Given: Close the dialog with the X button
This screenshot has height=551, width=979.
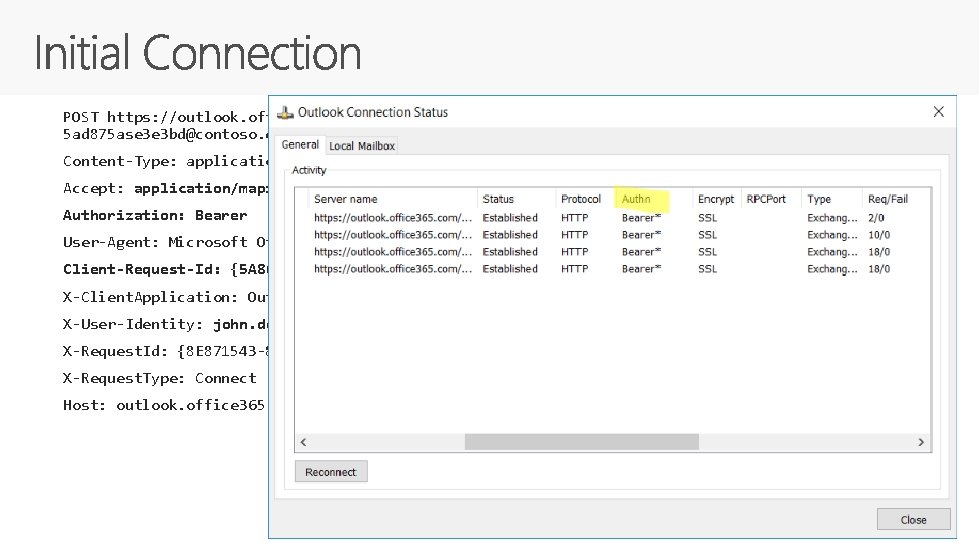Looking at the screenshot, I should coord(938,112).
